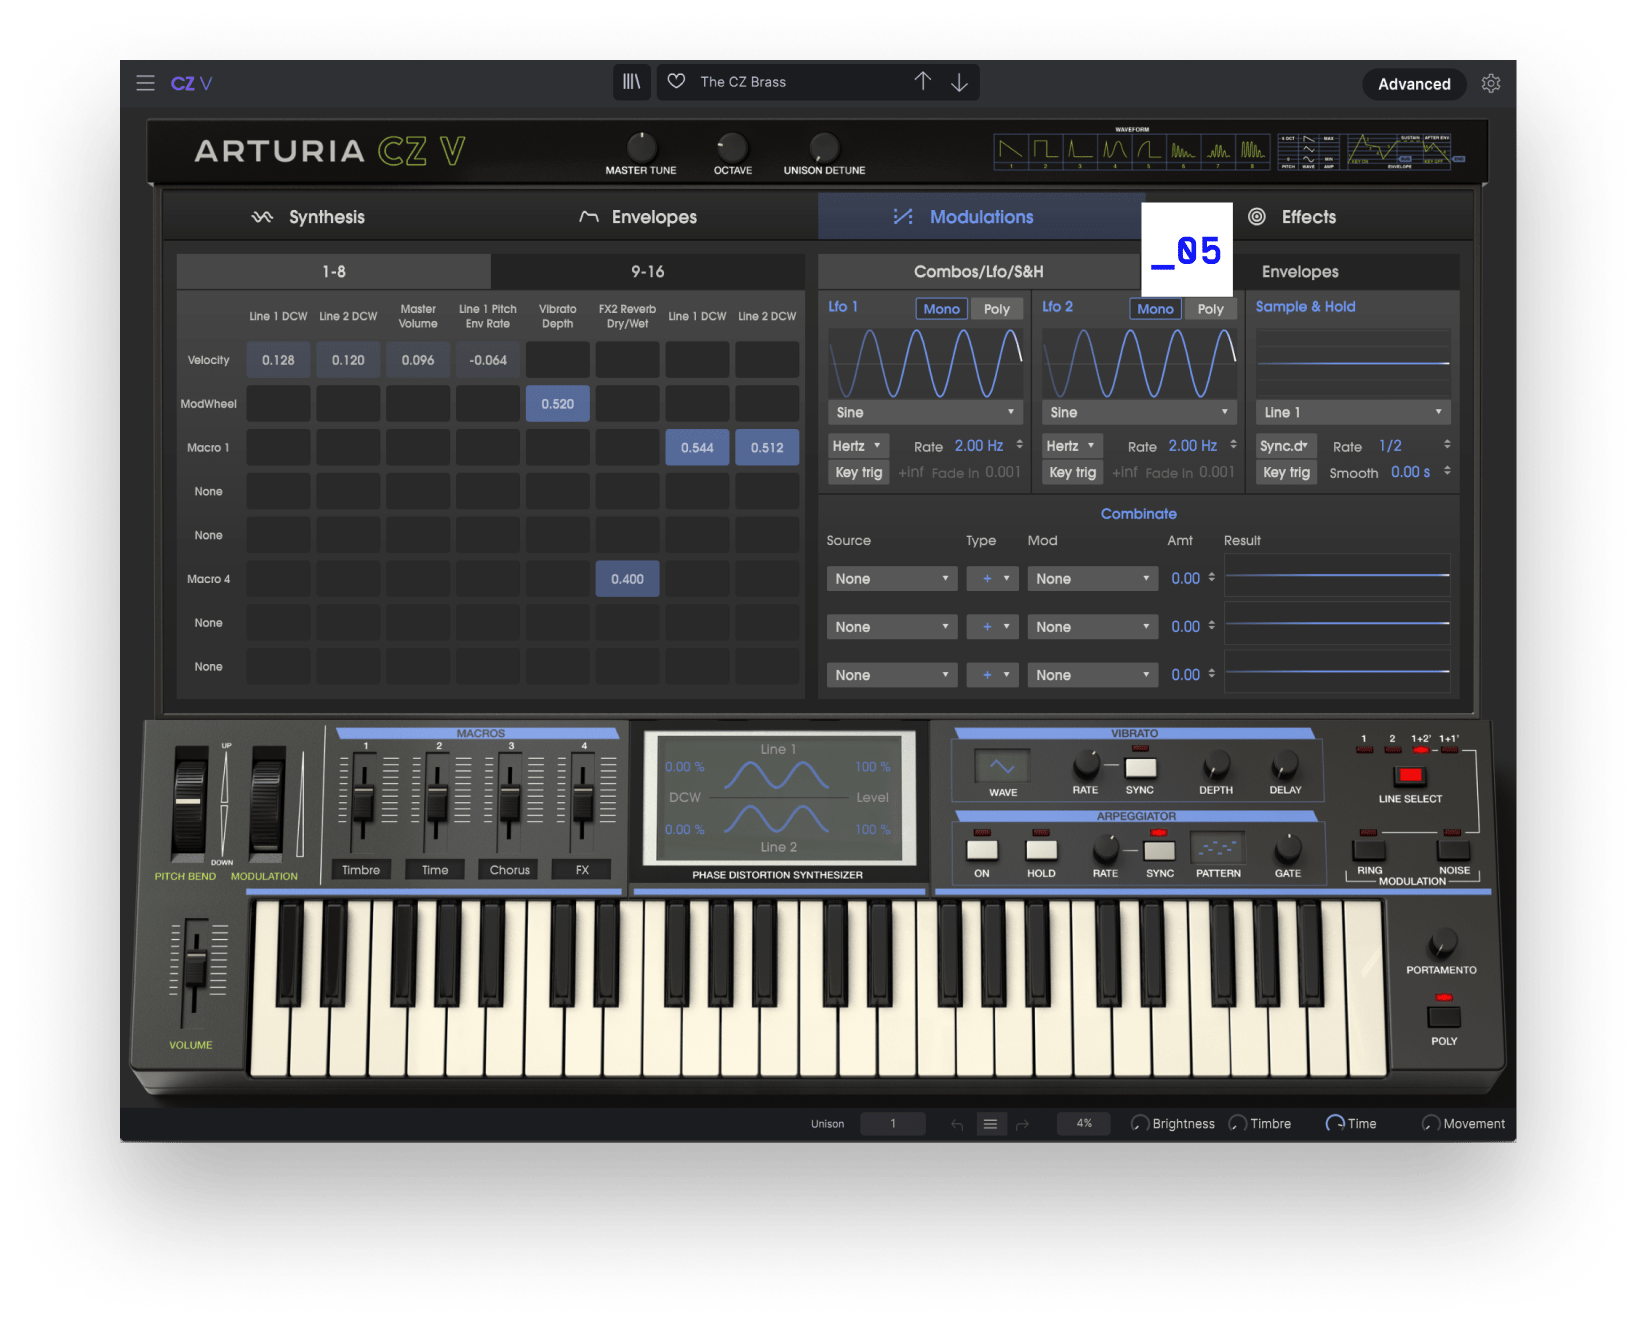The height and width of the screenshot is (1324, 1637).
Task: Navigate to the next preset with the down arrow
Action: coord(959,81)
